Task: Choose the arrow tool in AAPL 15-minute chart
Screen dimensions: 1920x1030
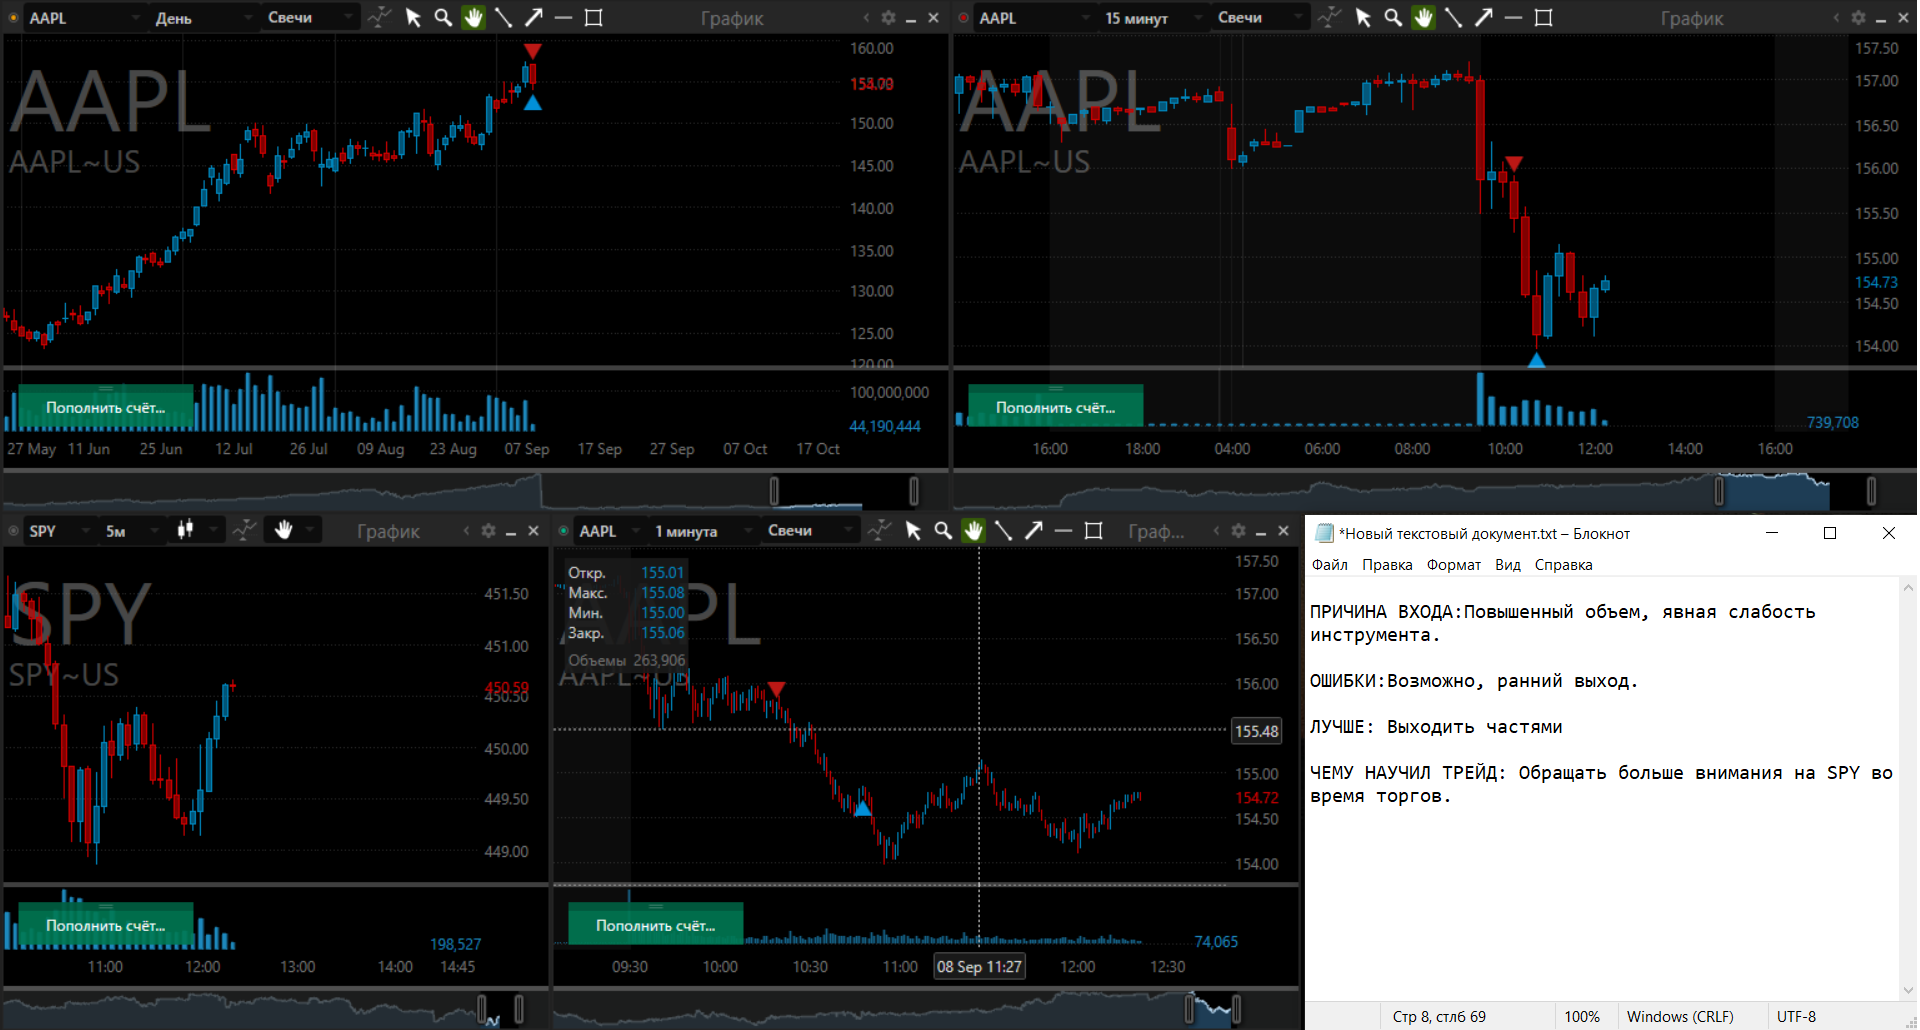Action: pyautogui.click(x=1484, y=18)
